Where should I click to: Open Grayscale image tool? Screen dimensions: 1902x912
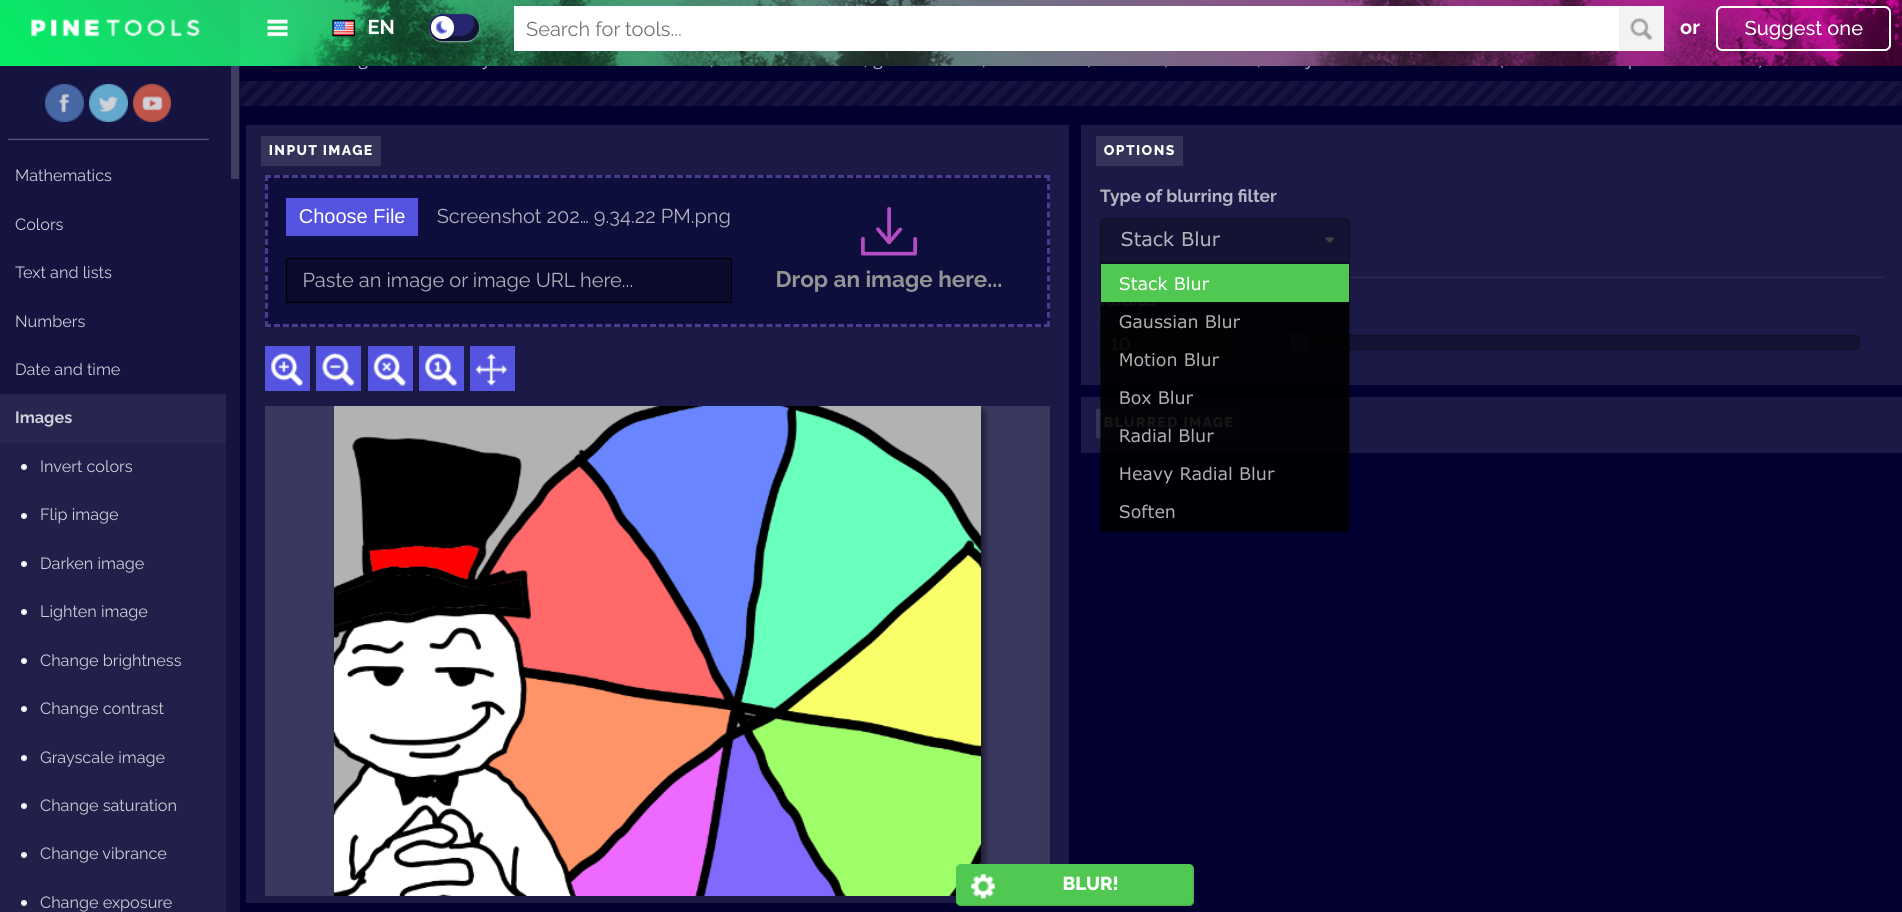[x=102, y=757]
